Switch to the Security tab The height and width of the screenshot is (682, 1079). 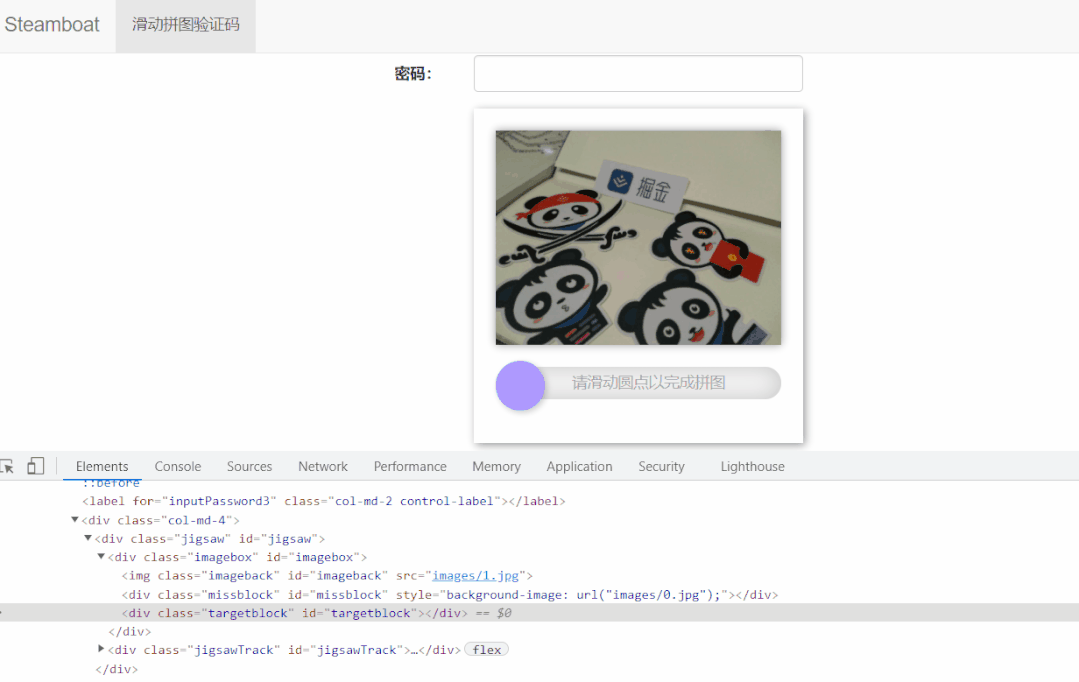tap(661, 467)
